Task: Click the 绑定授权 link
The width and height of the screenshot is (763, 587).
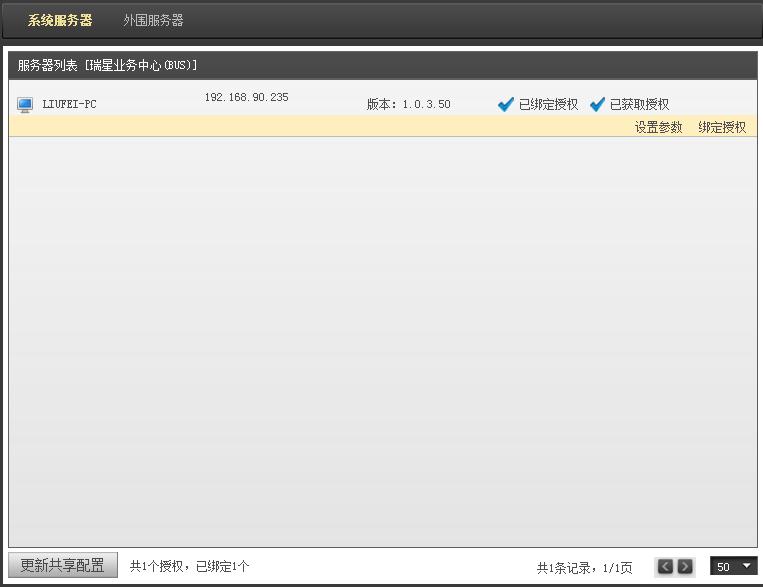Action: click(722, 128)
